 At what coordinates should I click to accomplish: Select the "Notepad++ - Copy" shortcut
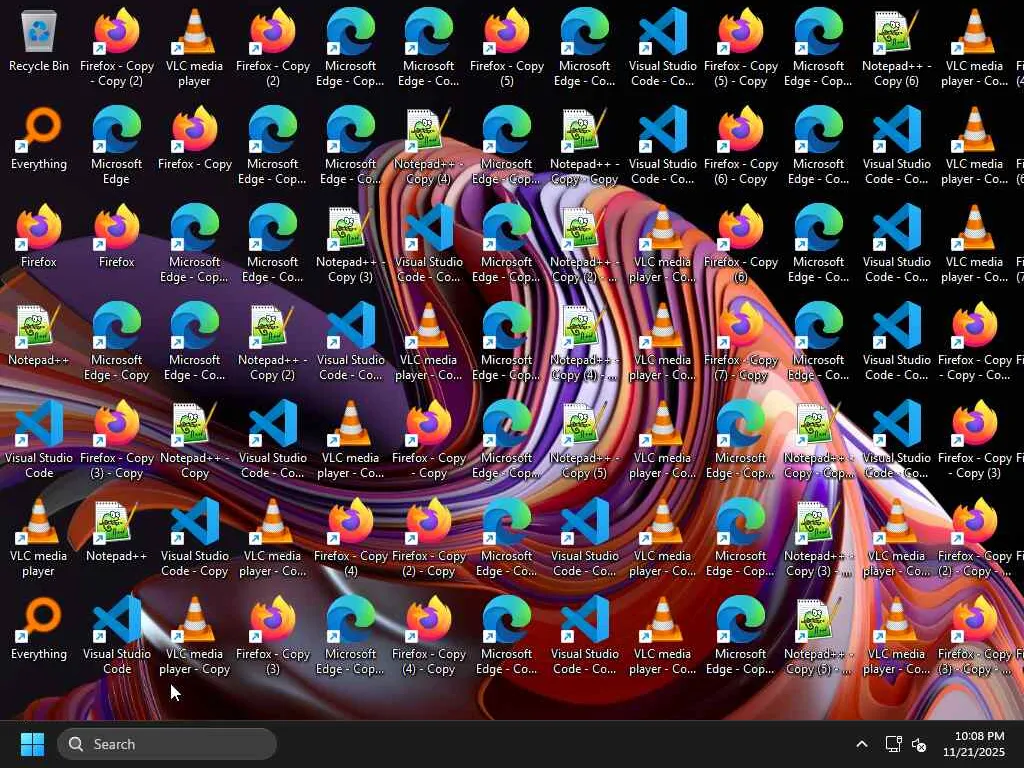tap(195, 440)
